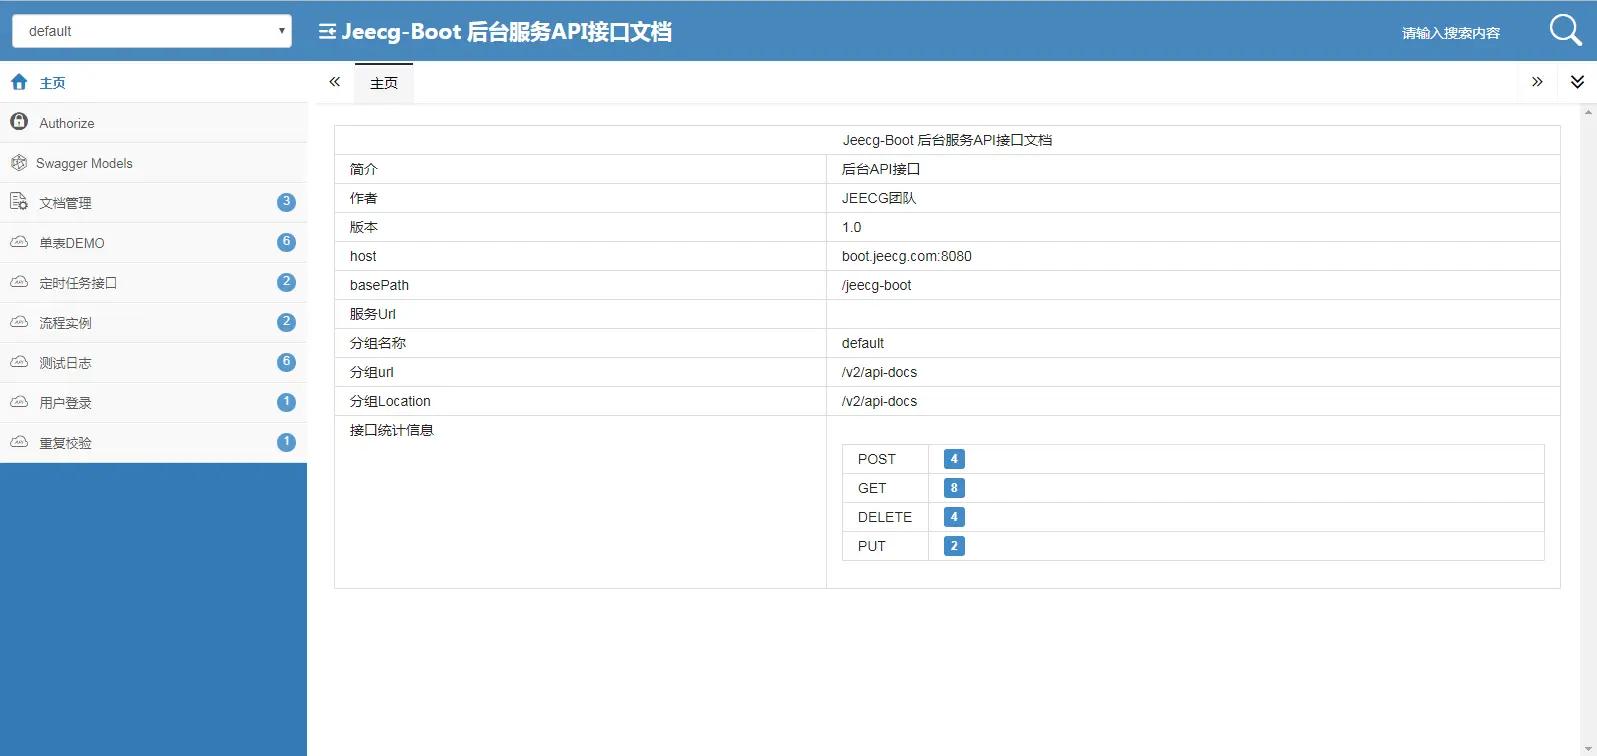1597x756 pixels.
Task: Click the left double-chevron tab scroll icon
Action: click(x=335, y=82)
